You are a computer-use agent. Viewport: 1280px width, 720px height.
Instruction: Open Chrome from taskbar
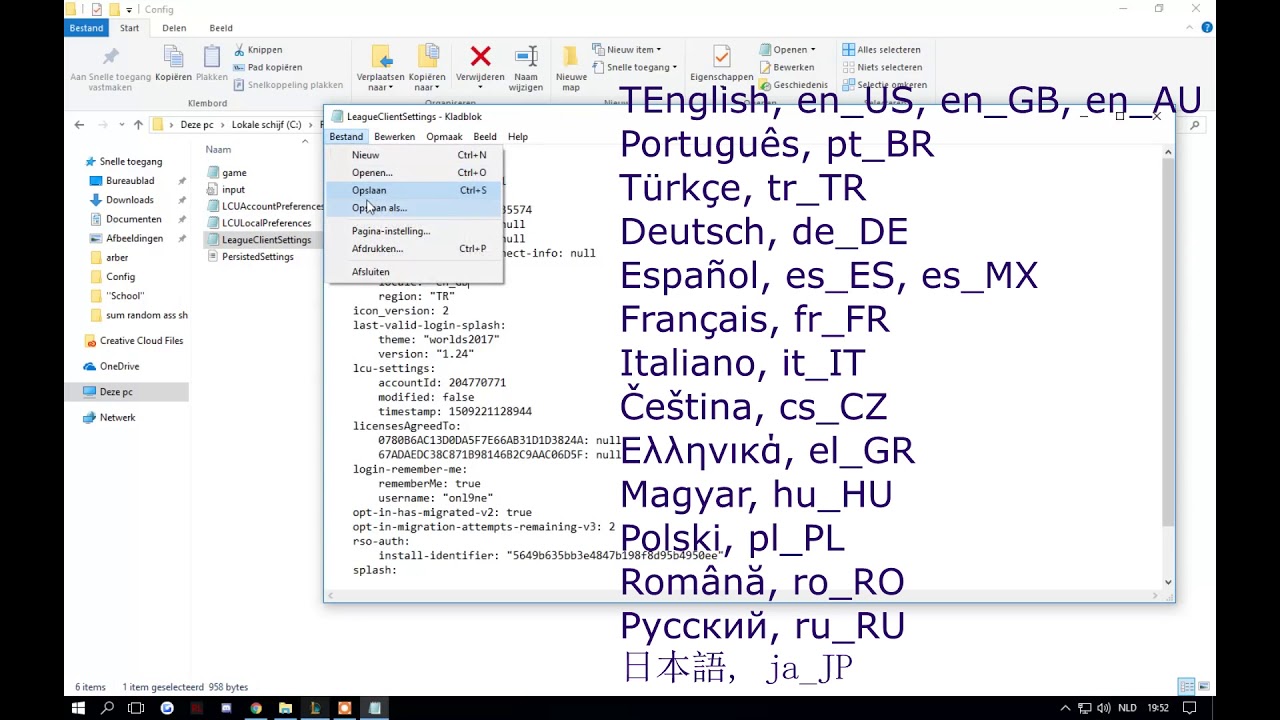256,708
